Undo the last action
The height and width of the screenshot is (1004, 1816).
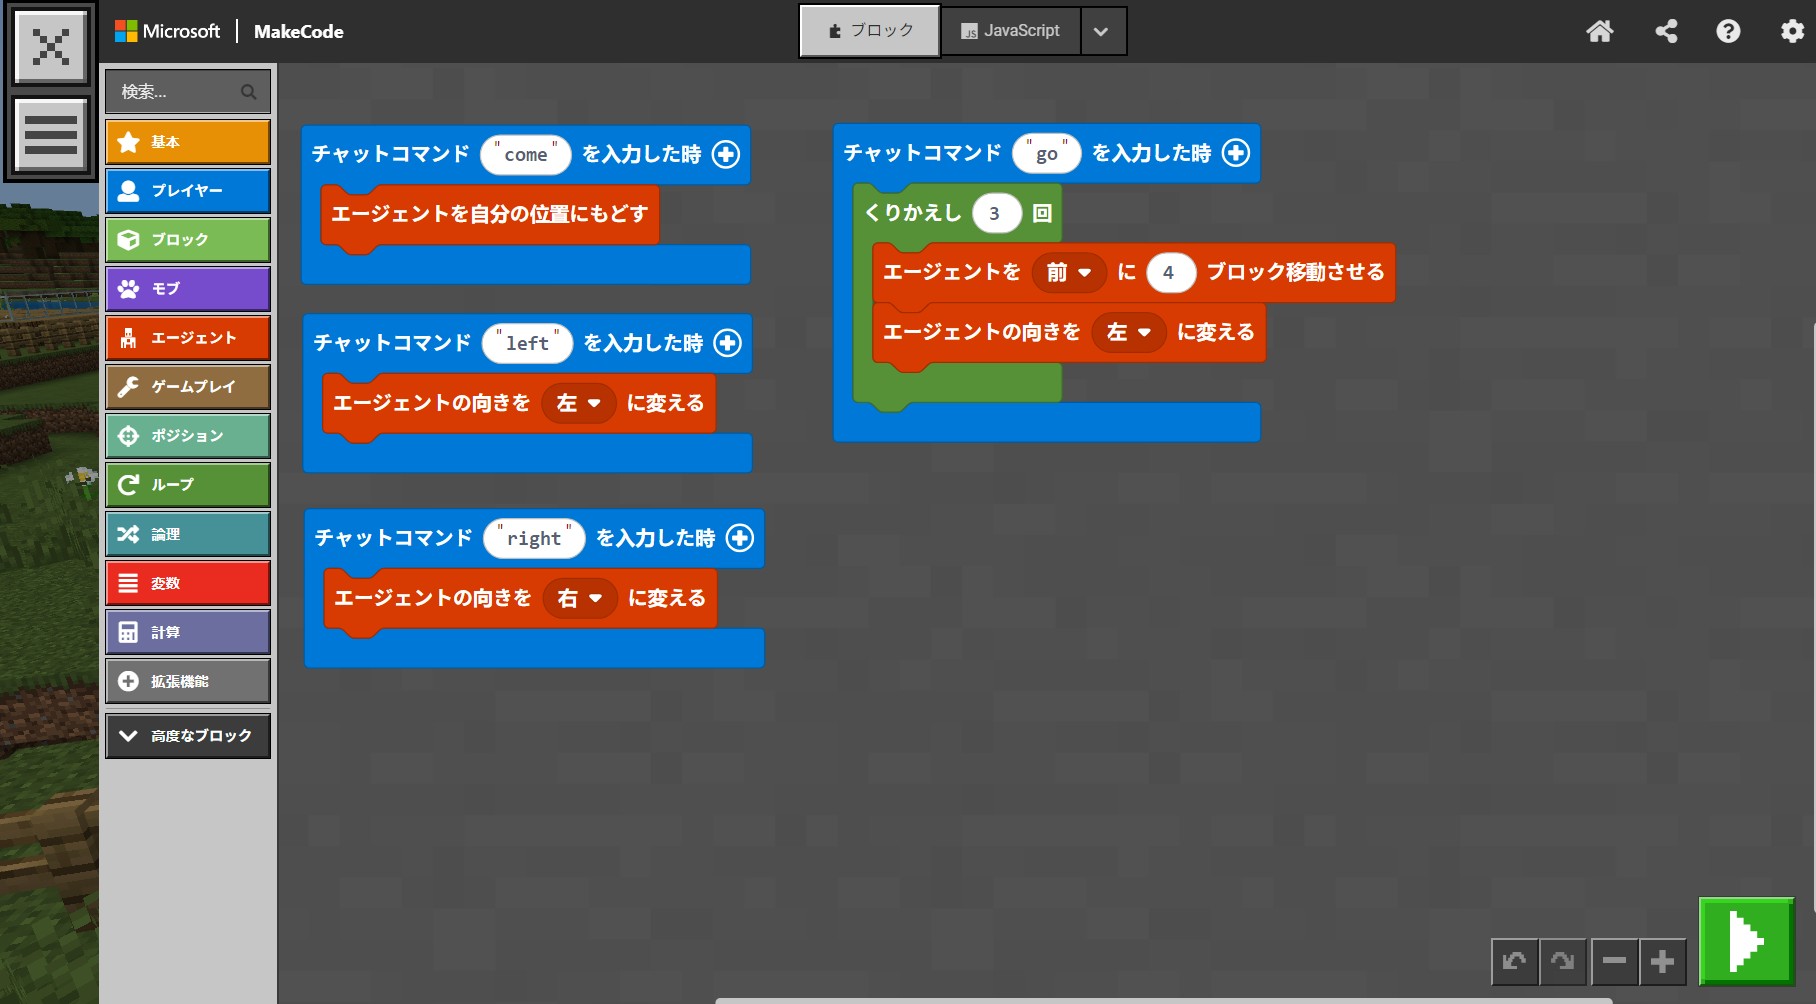(1514, 962)
